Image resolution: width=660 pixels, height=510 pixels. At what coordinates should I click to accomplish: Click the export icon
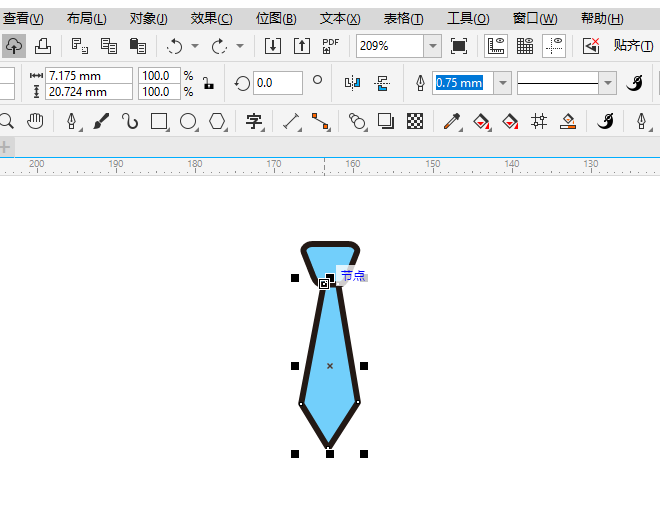tap(302, 46)
